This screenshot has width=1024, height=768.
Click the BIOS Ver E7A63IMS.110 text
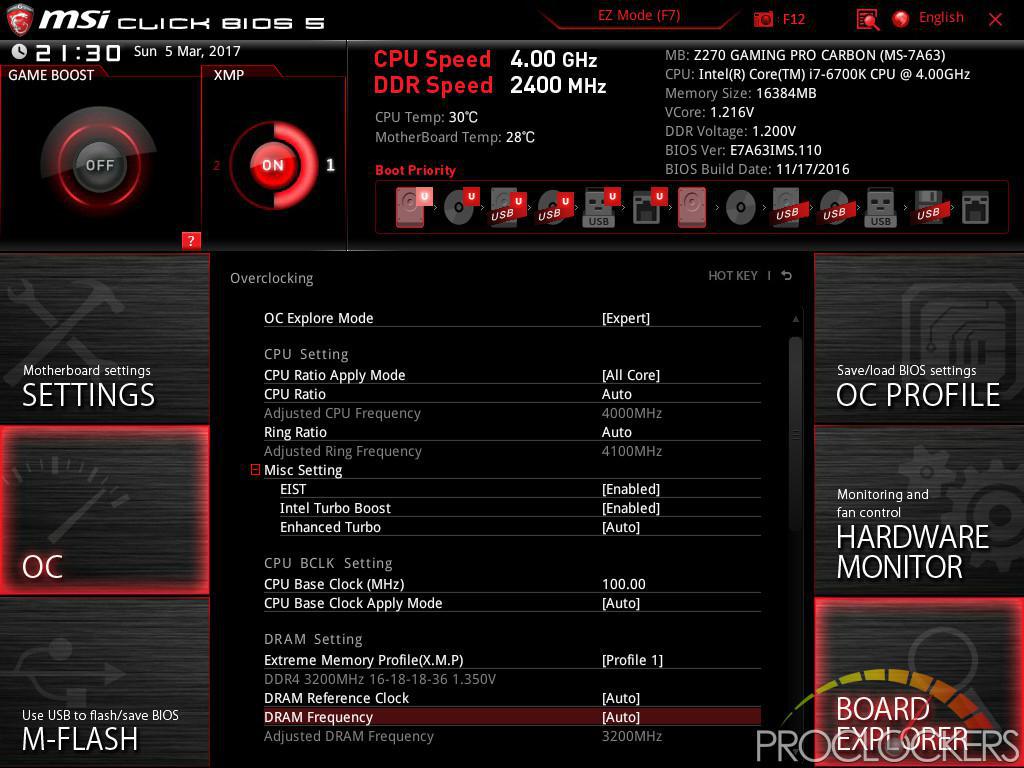tap(743, 150)
